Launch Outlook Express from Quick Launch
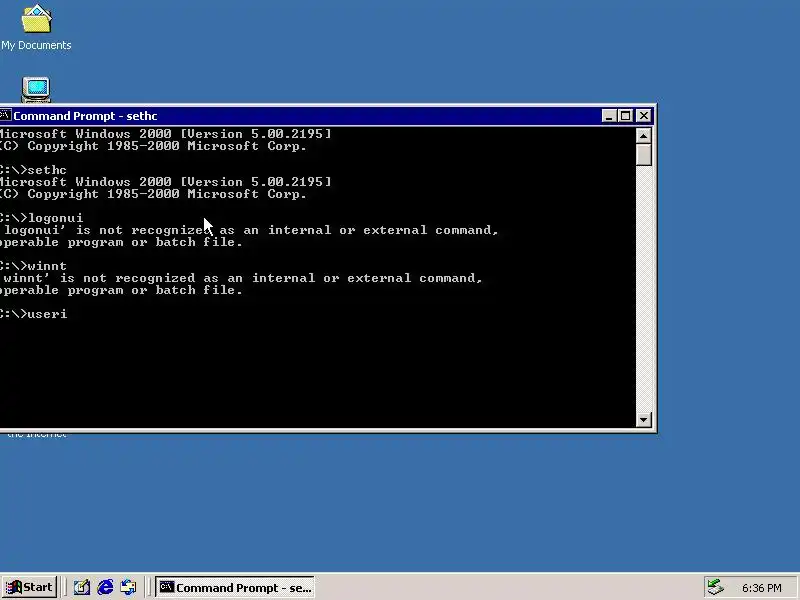800x600 pixels. click(x=129, y=587)
